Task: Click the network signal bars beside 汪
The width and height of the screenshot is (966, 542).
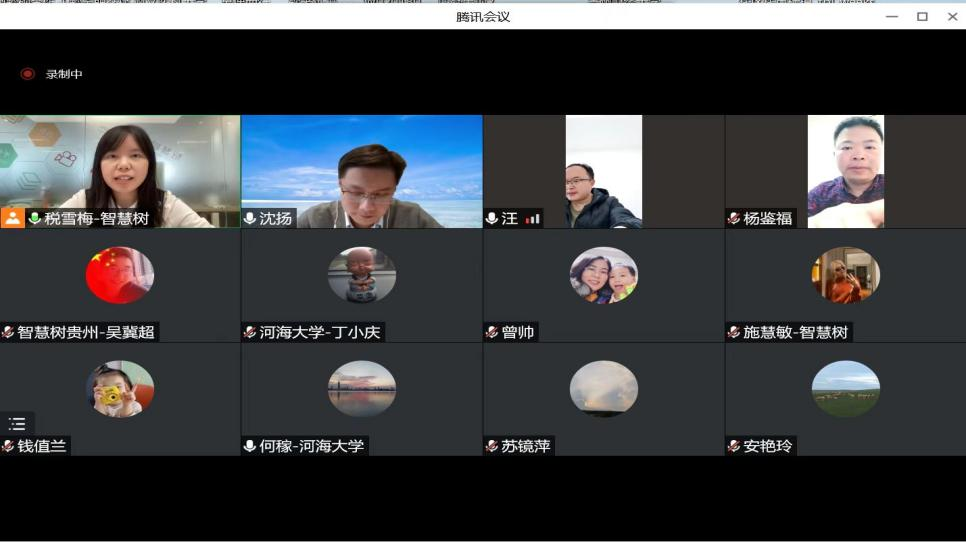Action: (x=532, y=218)
